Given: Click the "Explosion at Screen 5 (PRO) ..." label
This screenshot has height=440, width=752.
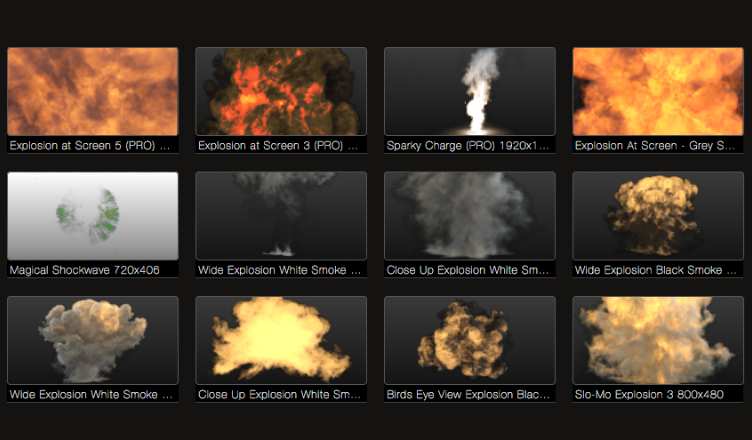Looking at the screenshot, I should coord(90,146).
